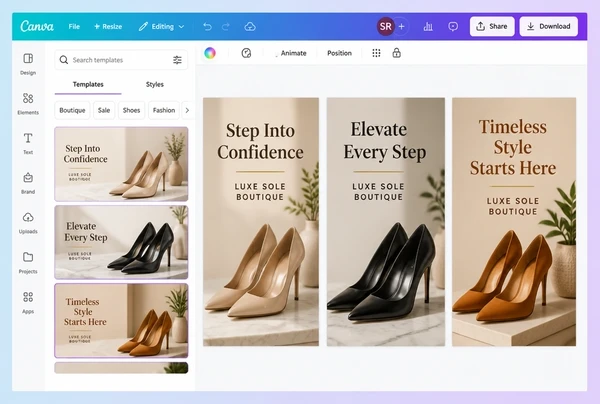Open the Uploads panel in sidebar
This screenshot has height=404, width=600.
[28, 223]
